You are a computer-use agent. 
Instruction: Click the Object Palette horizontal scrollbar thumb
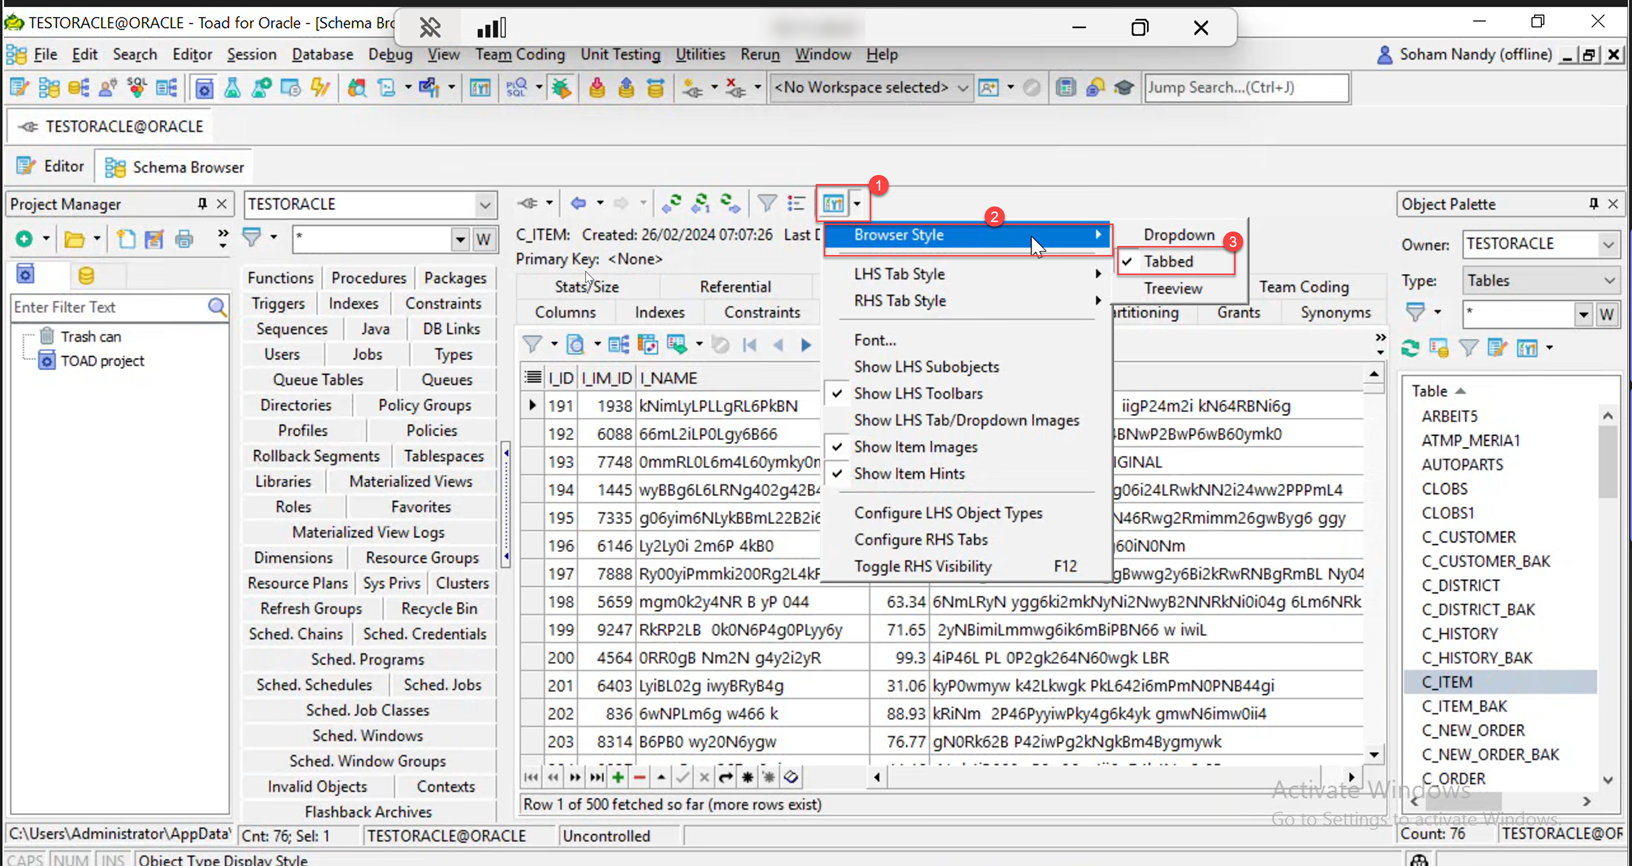coord(1463,802)
